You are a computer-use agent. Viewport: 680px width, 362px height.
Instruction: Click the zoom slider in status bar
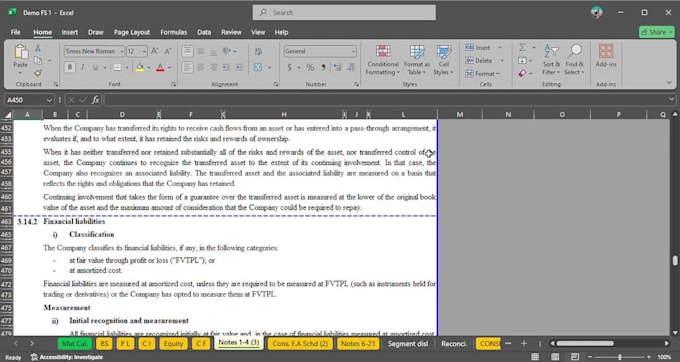[619, 357]
